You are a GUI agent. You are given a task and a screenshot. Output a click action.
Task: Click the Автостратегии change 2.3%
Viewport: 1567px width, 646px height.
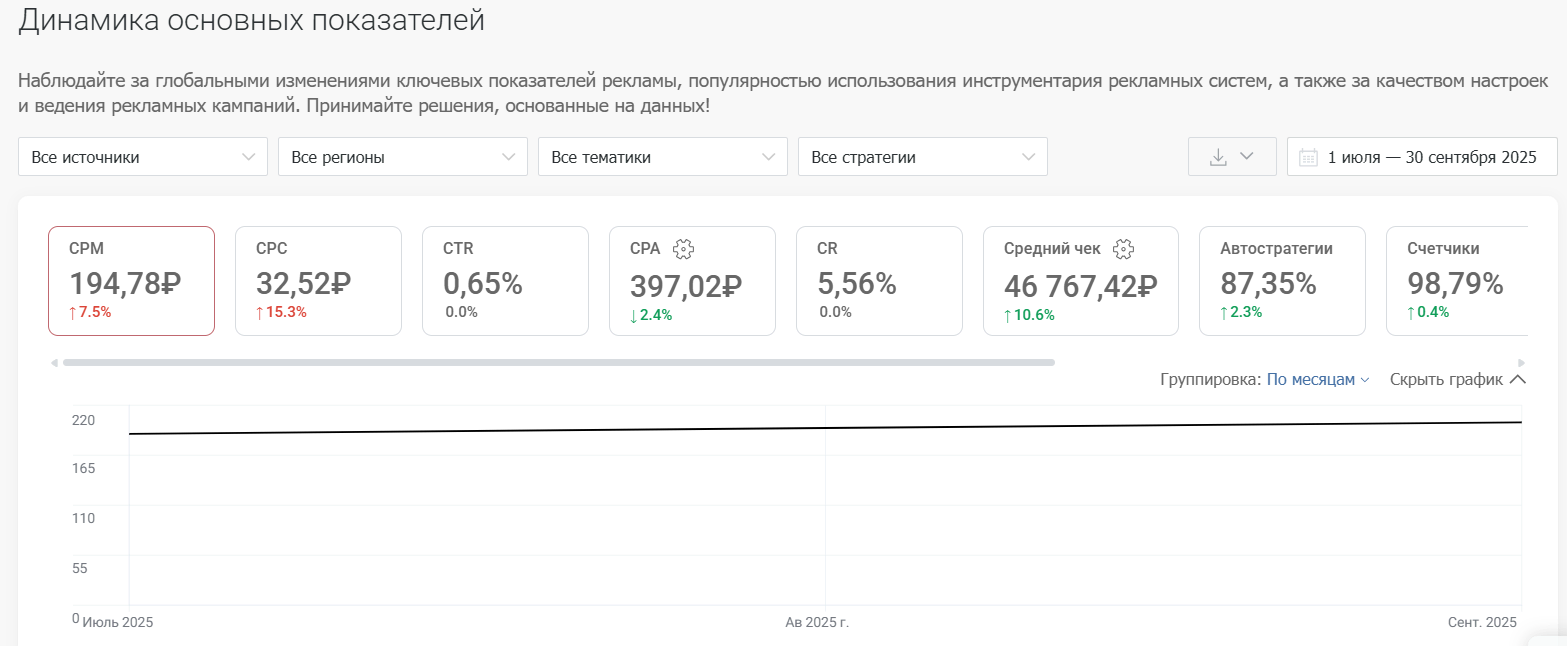1247,312
